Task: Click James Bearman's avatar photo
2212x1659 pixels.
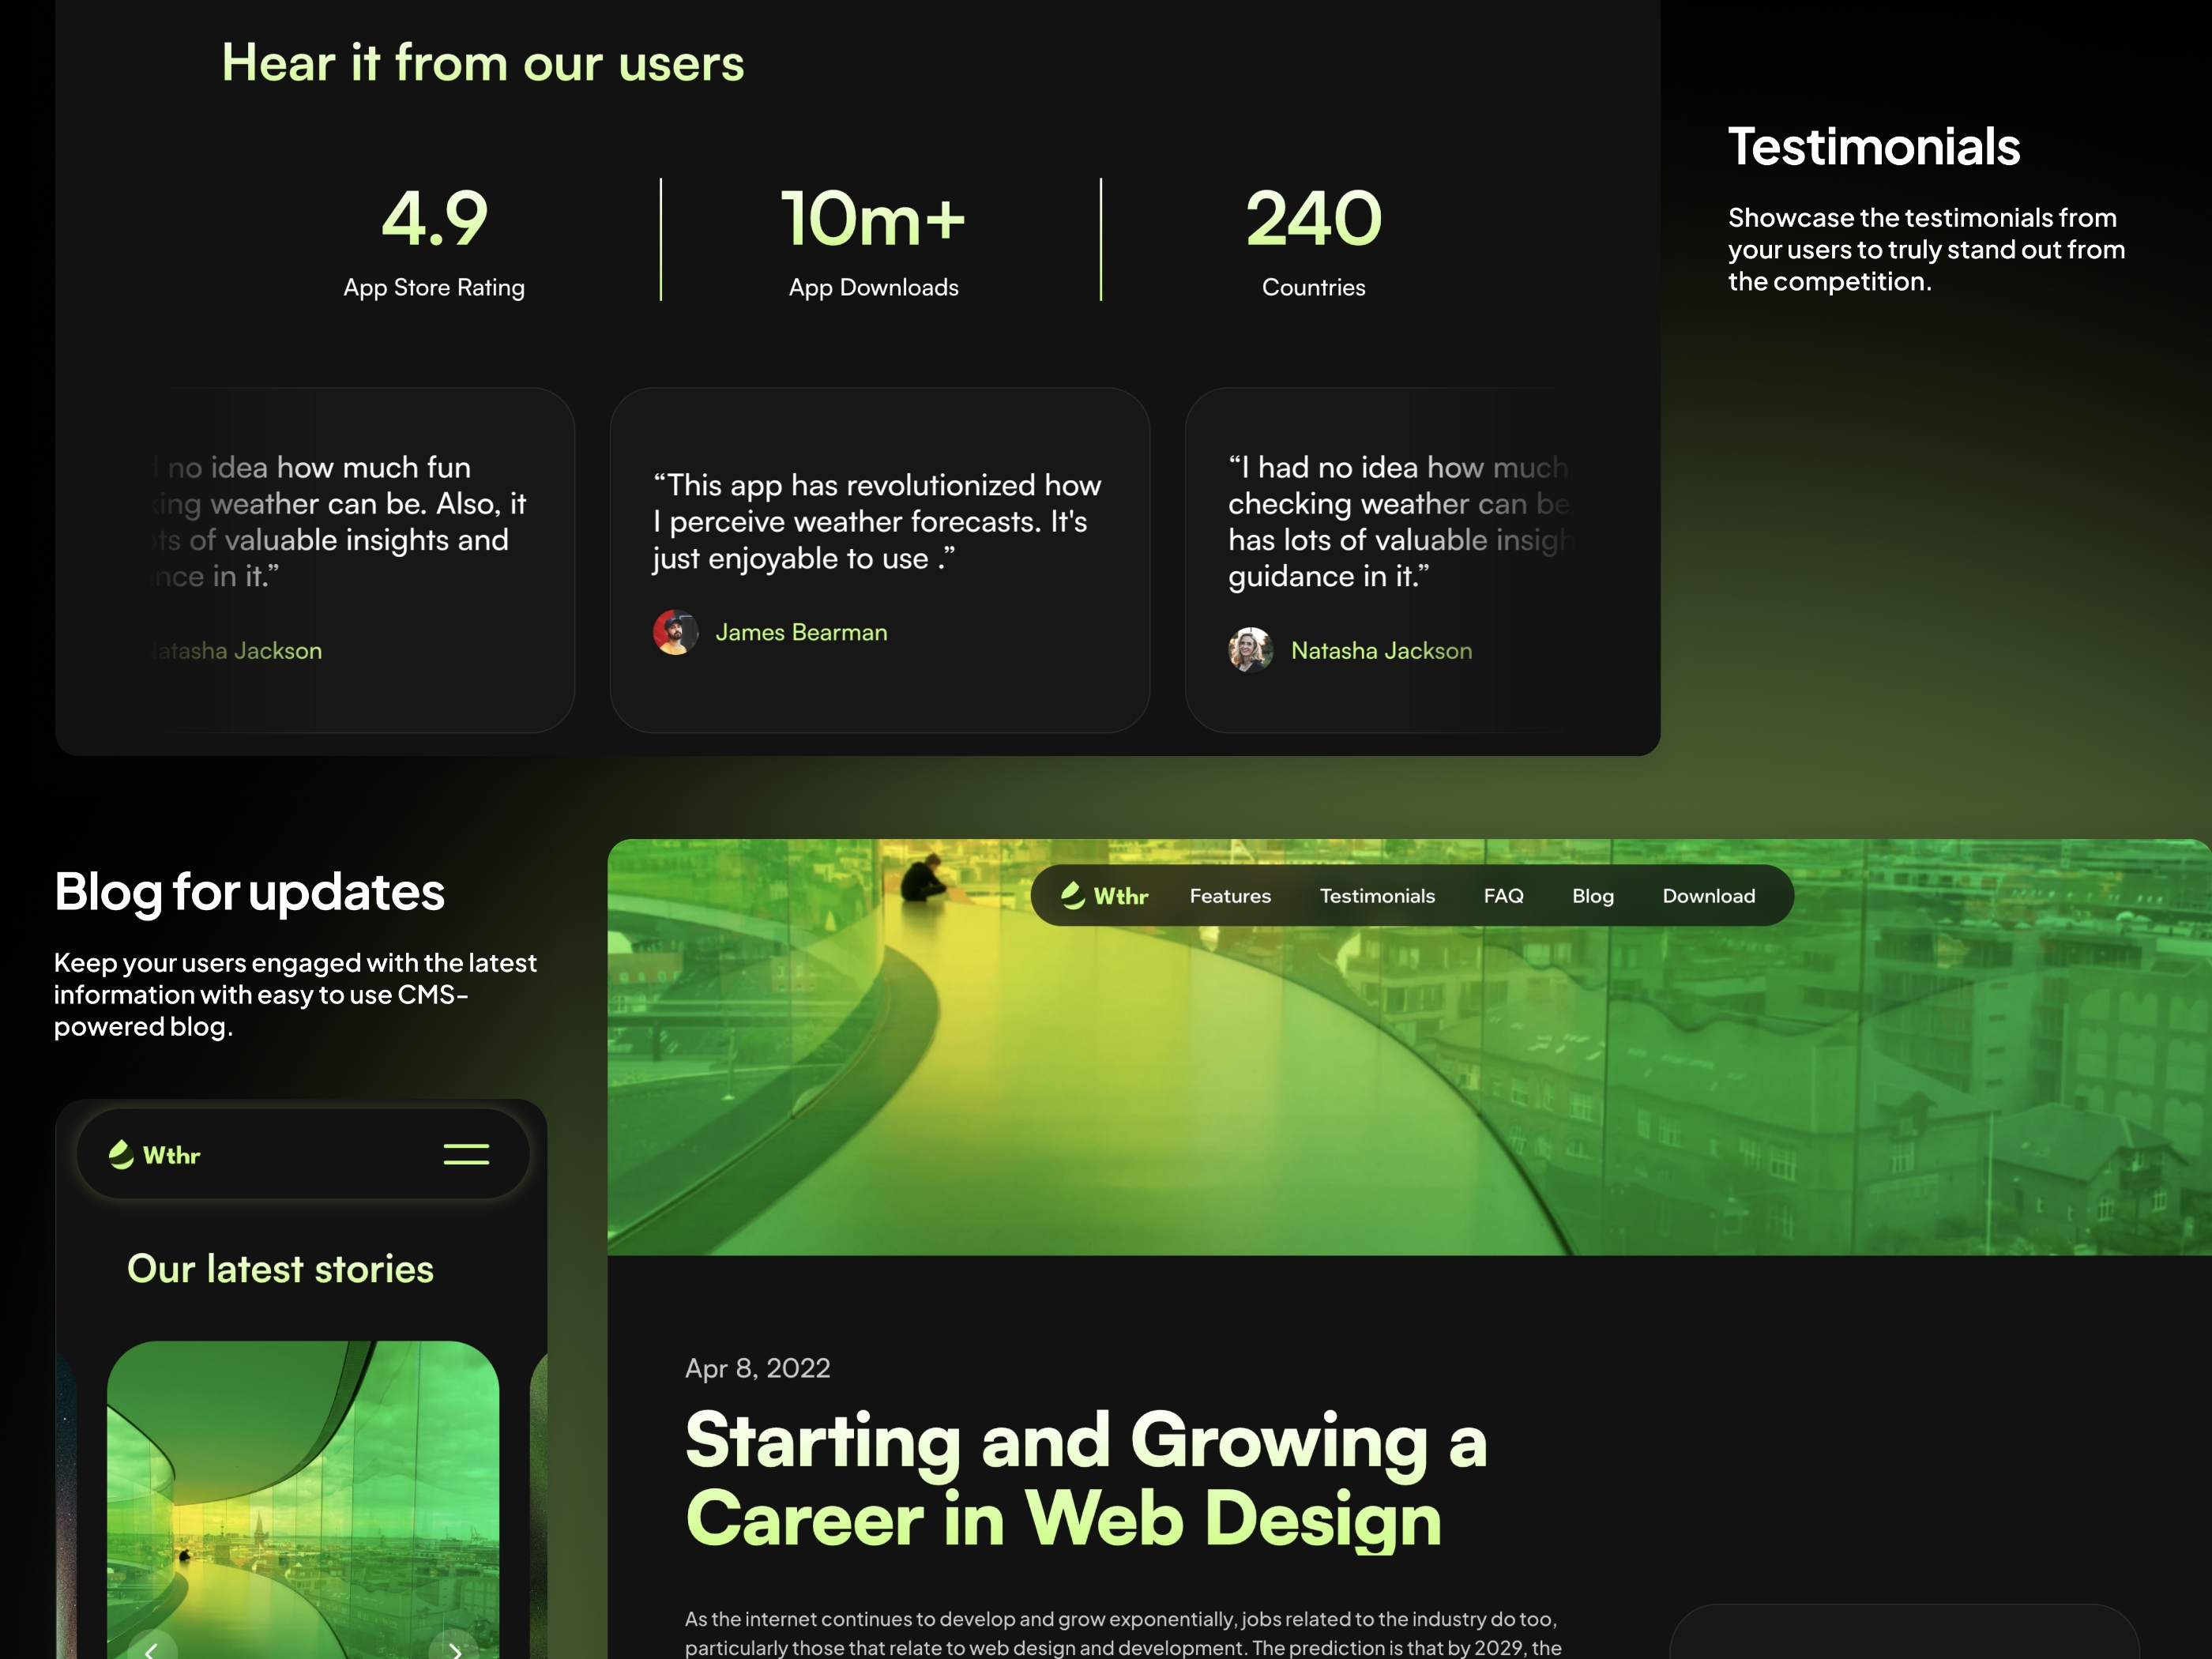Action: click(676, 632)
